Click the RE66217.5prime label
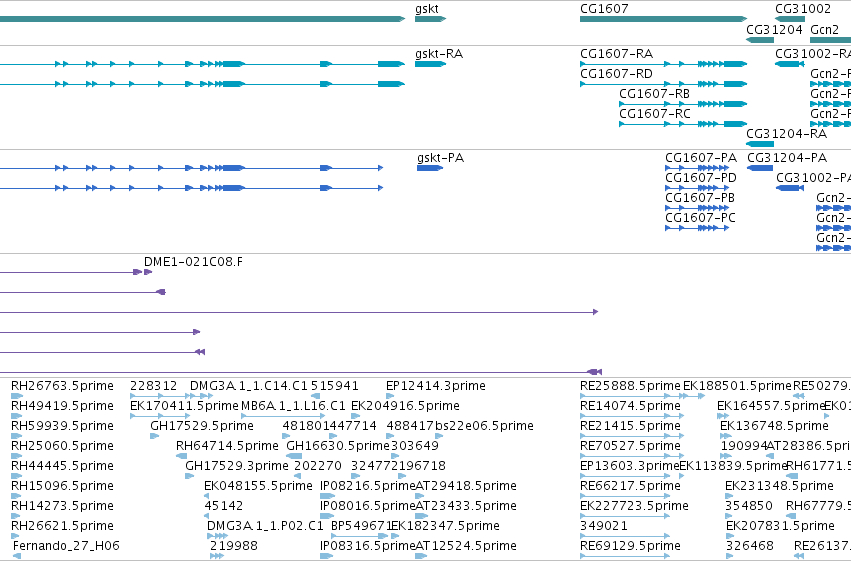Screen dimensions: 851x561 click(630, 486)
